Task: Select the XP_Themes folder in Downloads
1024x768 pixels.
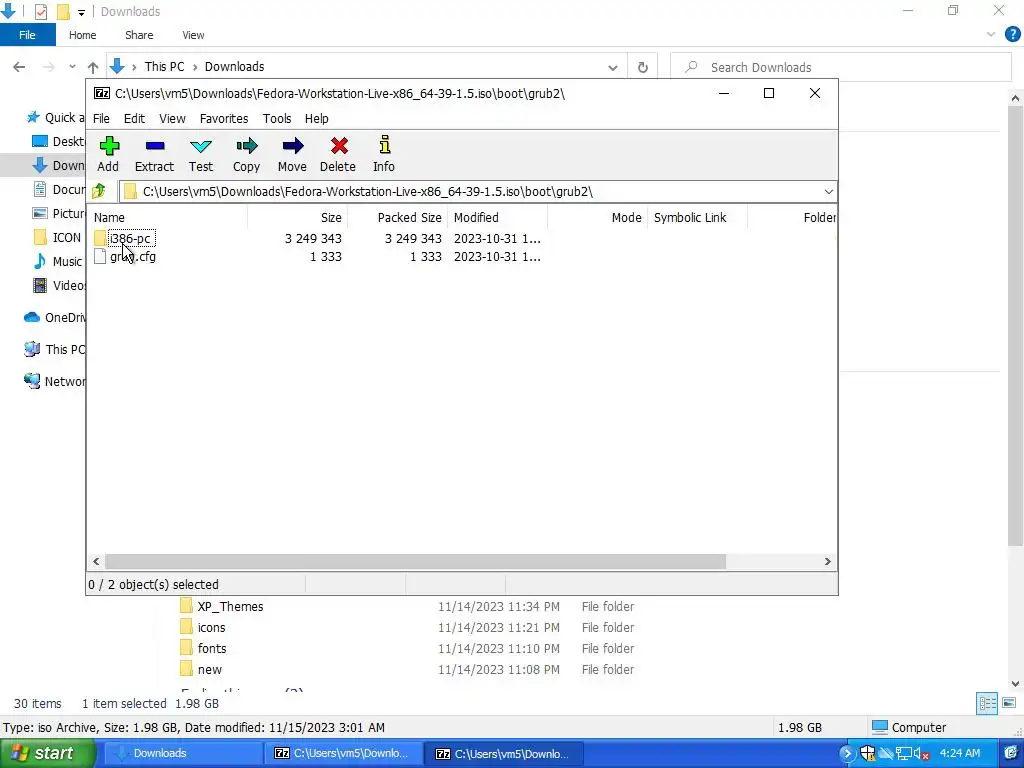Action: click(222, 606)
